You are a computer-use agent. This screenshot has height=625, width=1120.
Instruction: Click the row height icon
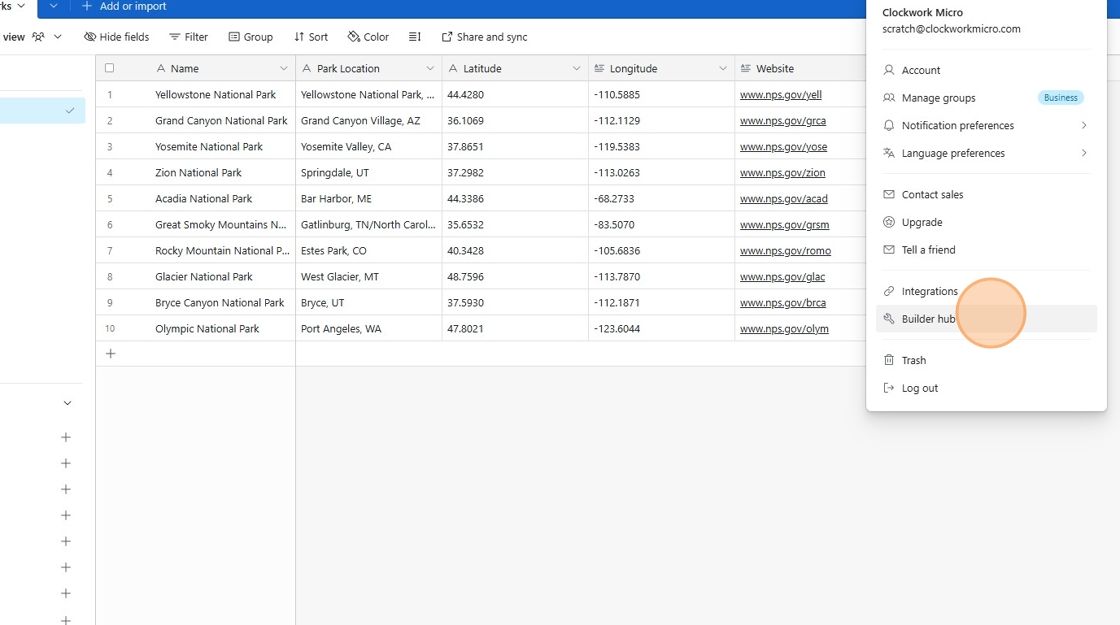414,37
